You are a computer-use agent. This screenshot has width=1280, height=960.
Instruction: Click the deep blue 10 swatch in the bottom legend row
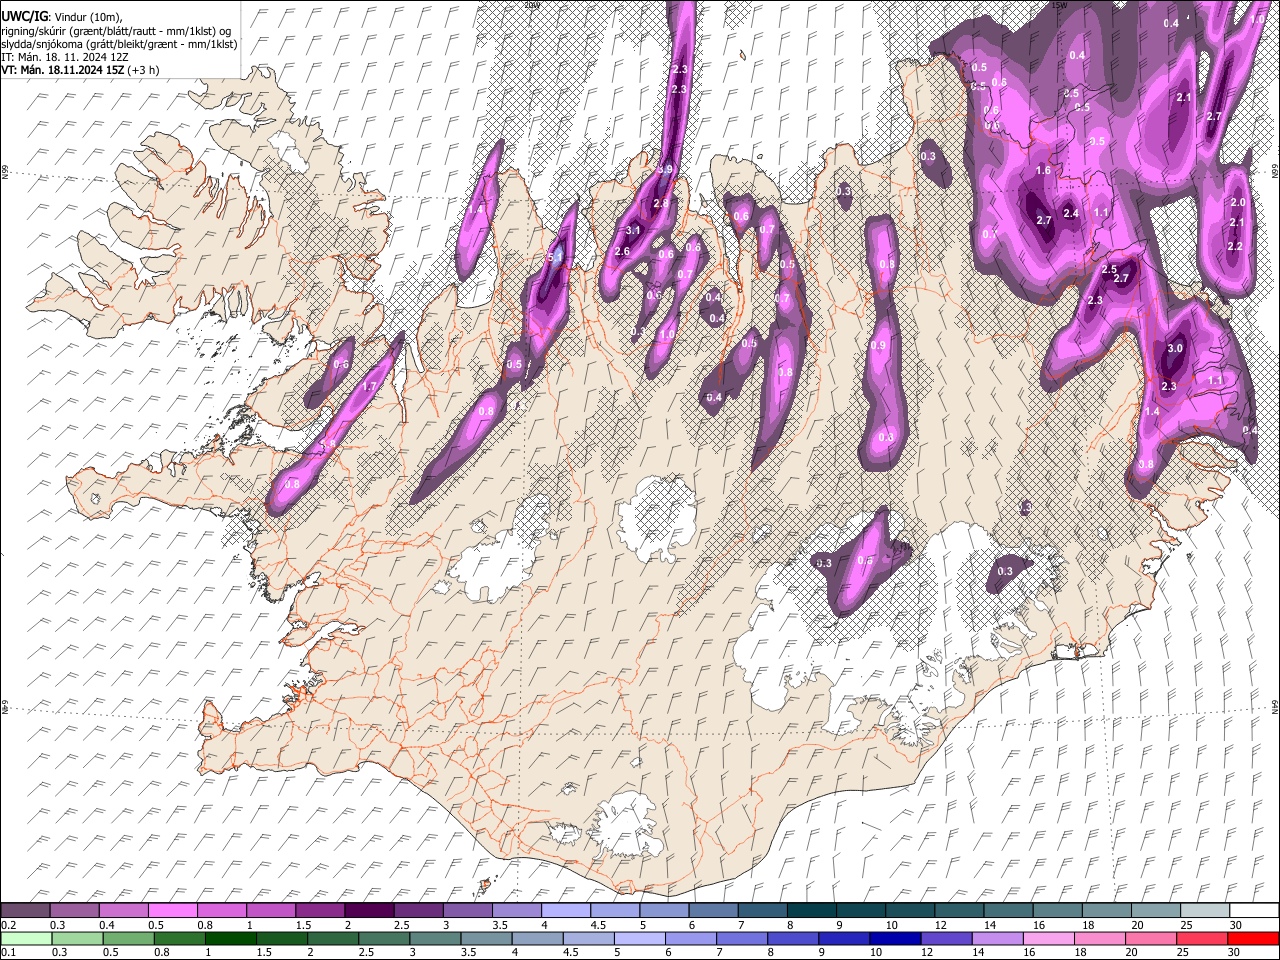coord(894,939)
